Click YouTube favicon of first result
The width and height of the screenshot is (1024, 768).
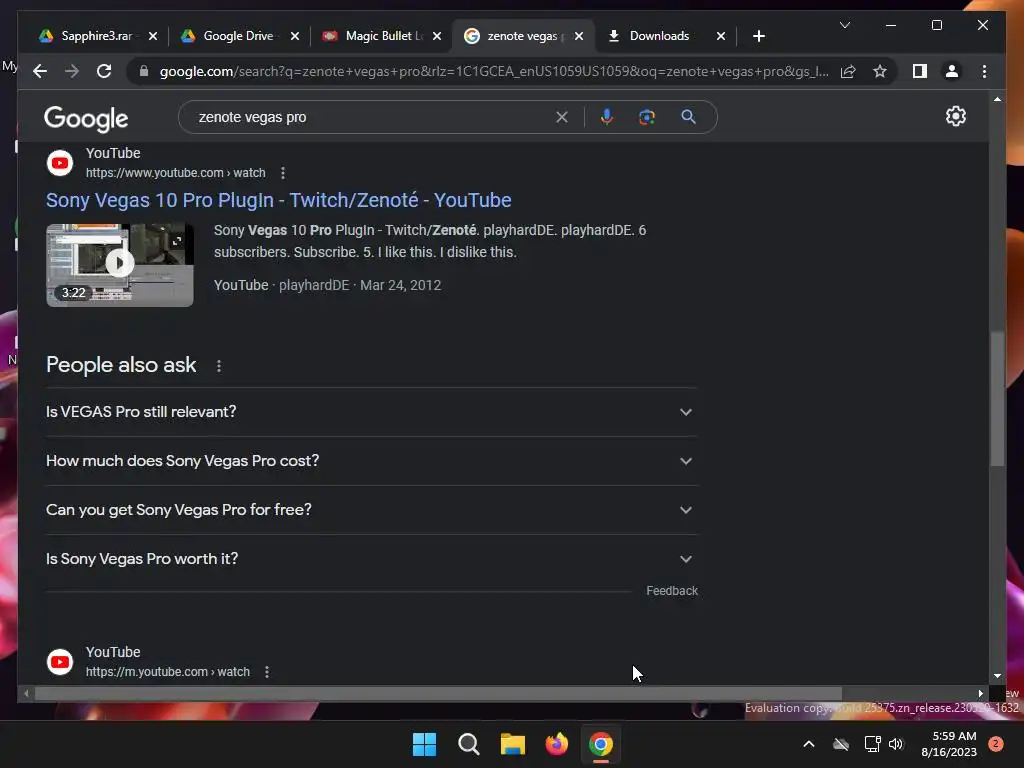tap(60, 163)
